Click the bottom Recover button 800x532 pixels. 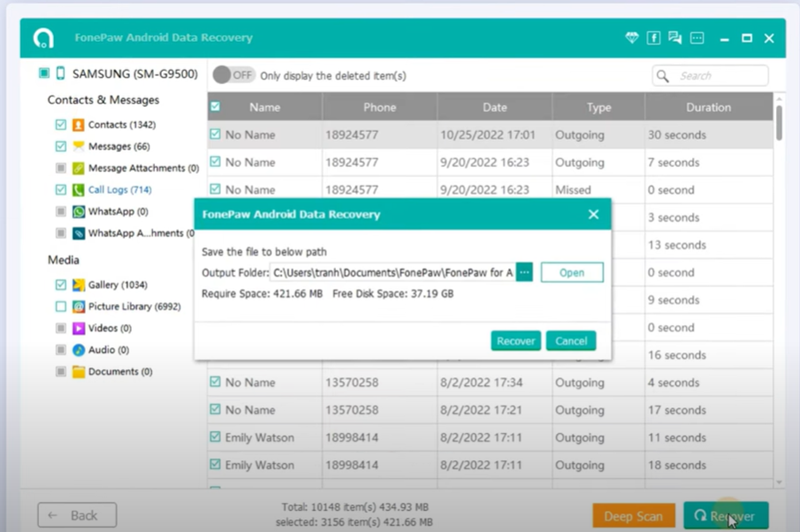[x=726, y=516]
